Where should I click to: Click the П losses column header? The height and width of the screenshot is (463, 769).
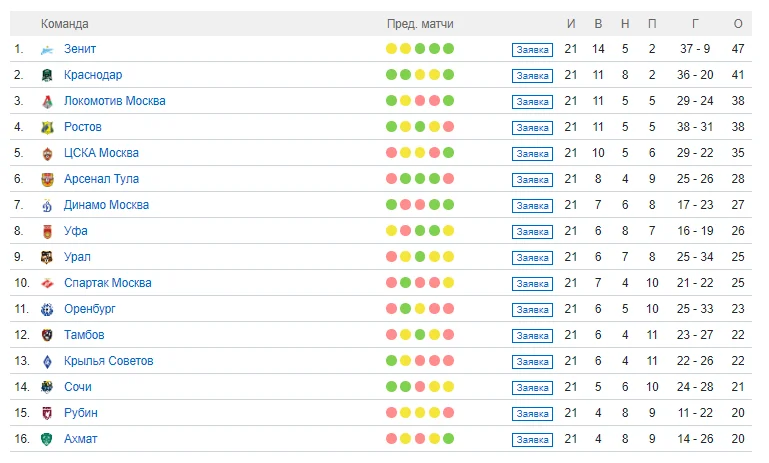pyautogui.click(x=652, y=24)
